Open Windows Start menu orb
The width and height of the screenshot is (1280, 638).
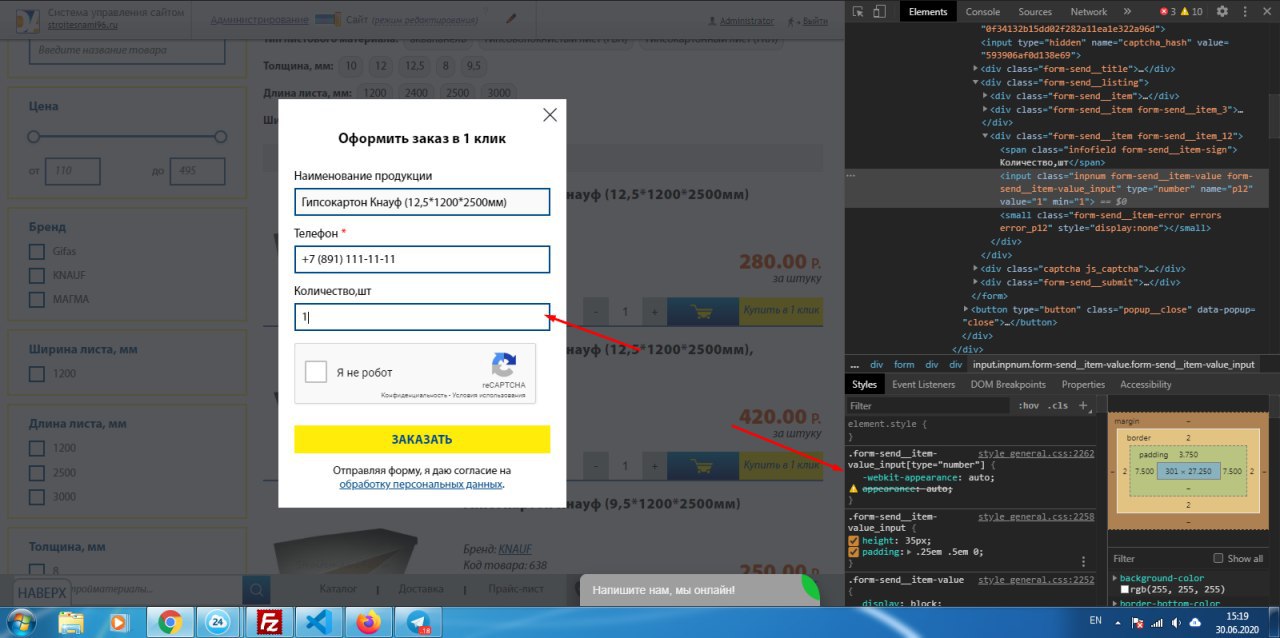point(20,622)
